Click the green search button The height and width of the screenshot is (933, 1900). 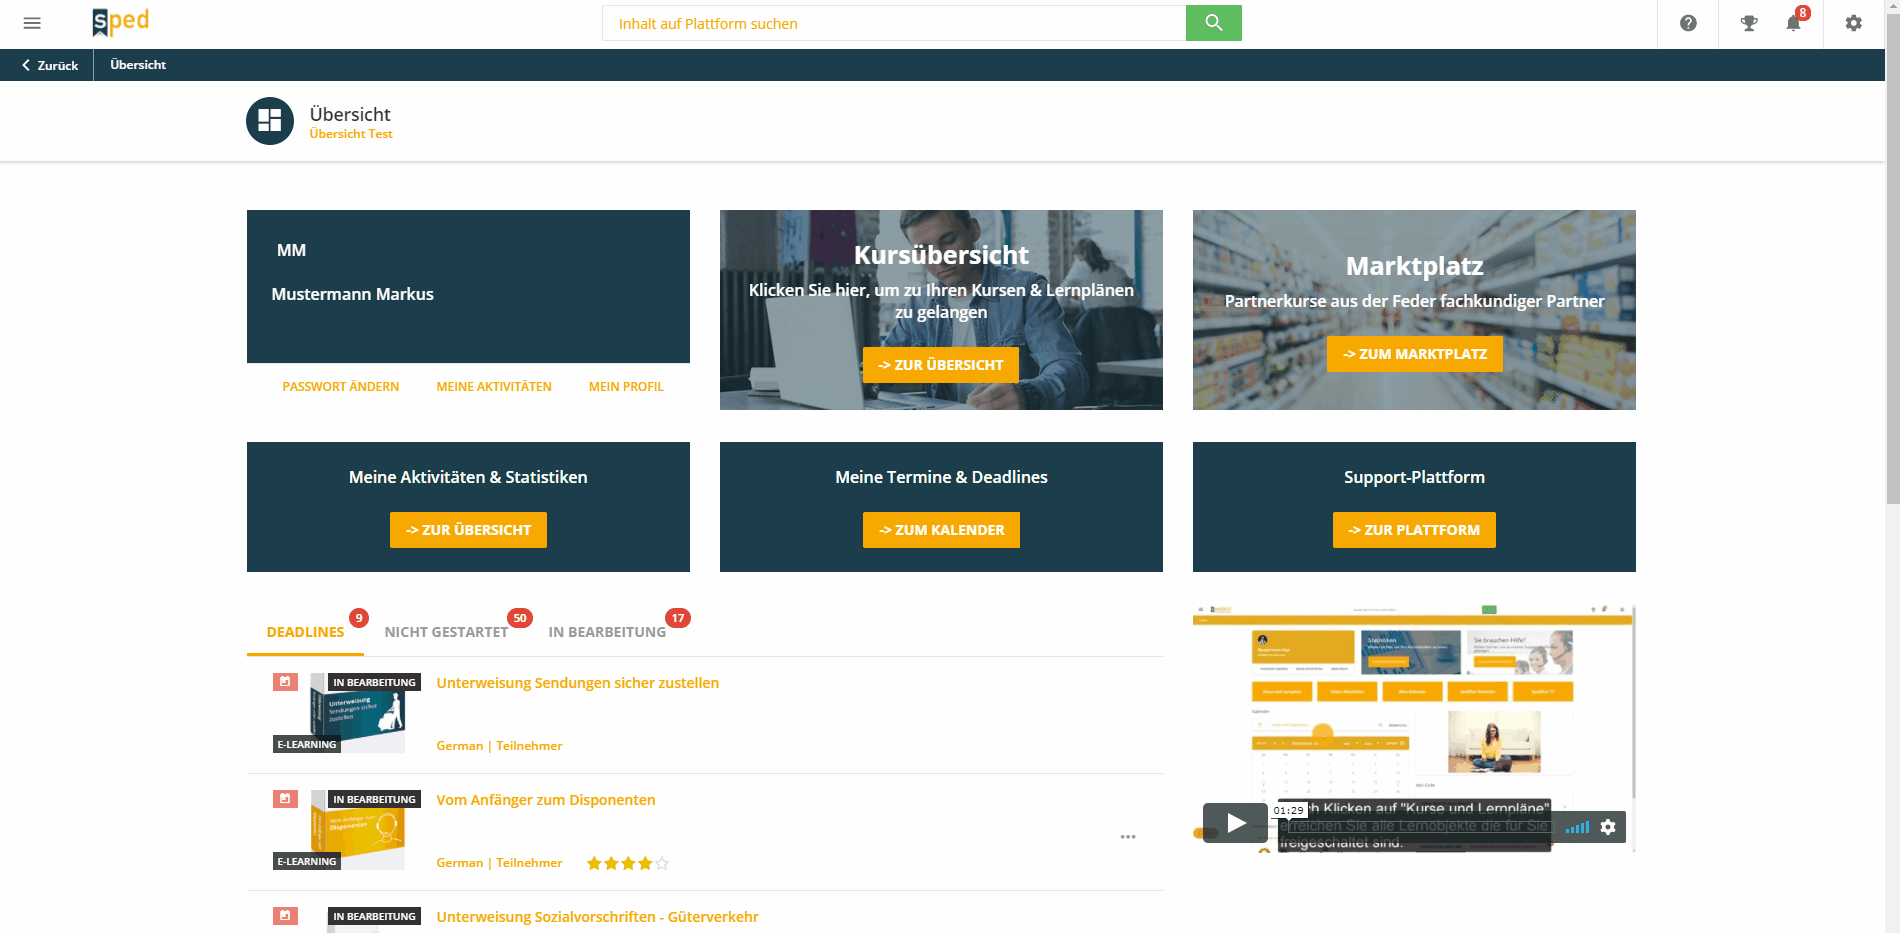click(x=1213, y=23)
